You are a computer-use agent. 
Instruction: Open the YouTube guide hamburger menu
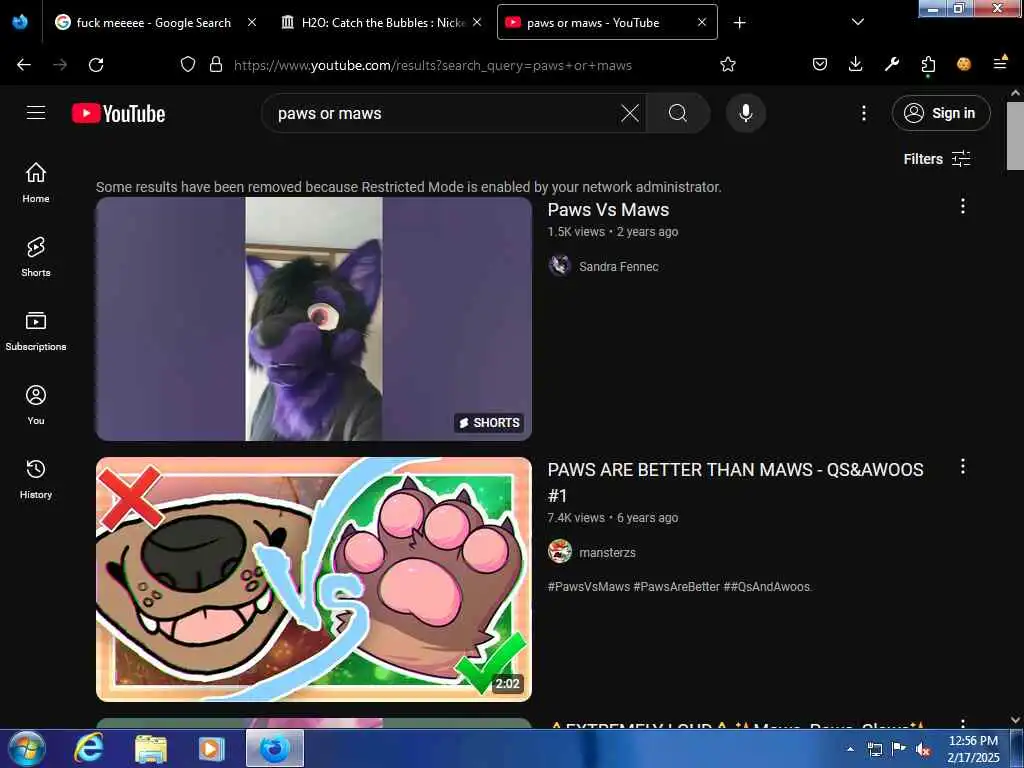pos(36,113)
